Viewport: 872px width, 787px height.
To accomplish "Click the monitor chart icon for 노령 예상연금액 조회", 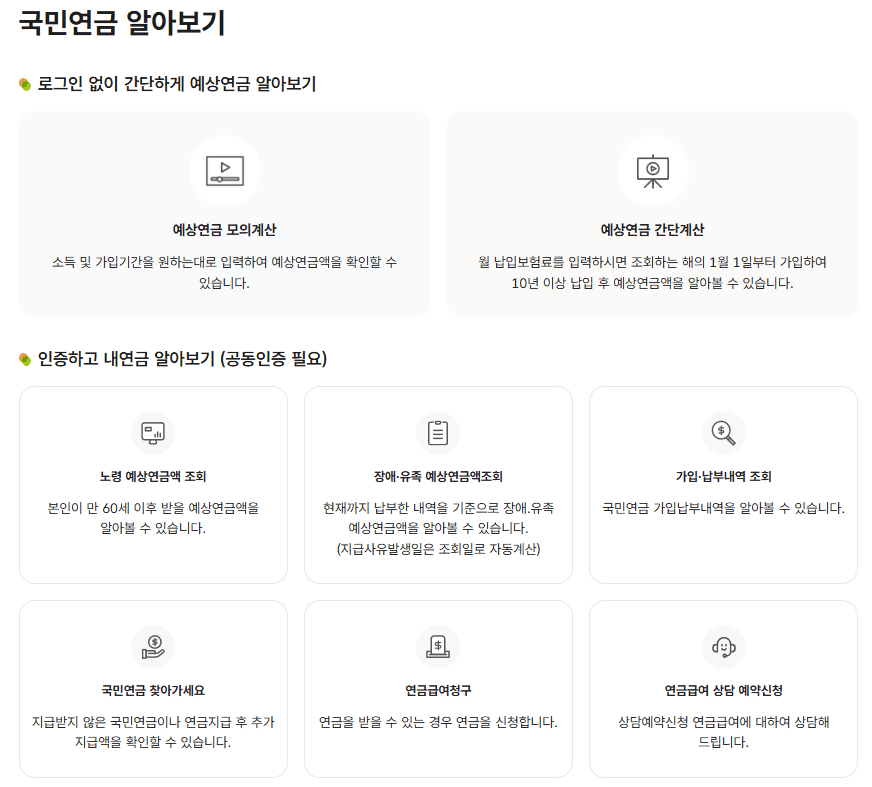I will click(153, 433).
